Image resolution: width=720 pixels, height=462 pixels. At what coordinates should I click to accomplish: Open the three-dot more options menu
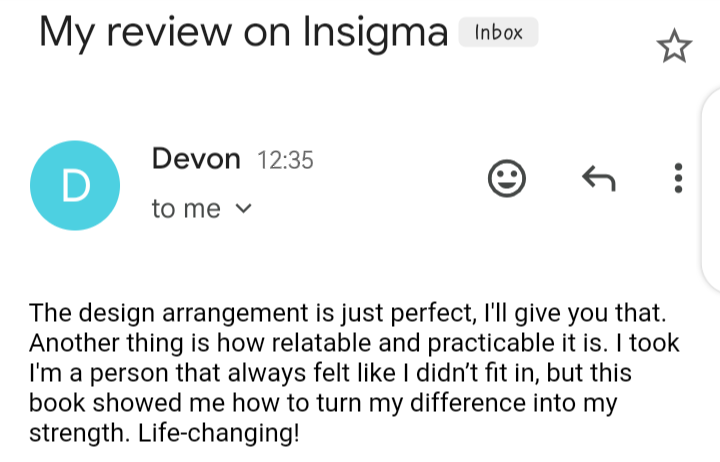pos(679,179)
